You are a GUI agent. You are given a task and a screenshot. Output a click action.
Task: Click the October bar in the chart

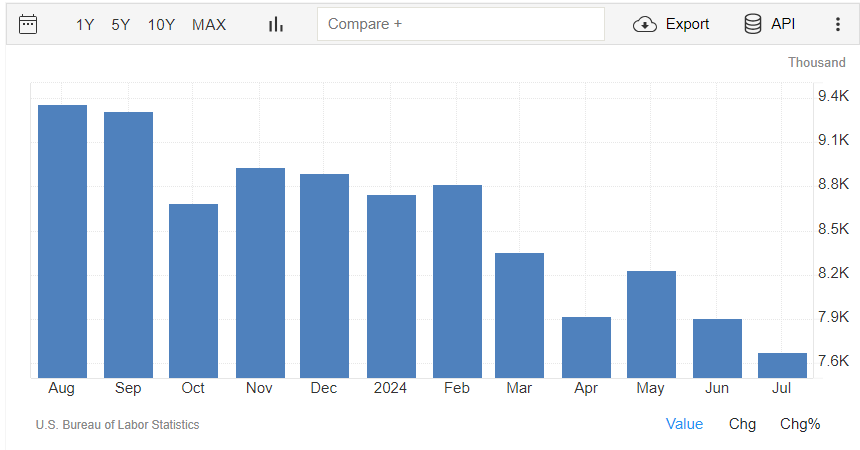click(194, 291)
